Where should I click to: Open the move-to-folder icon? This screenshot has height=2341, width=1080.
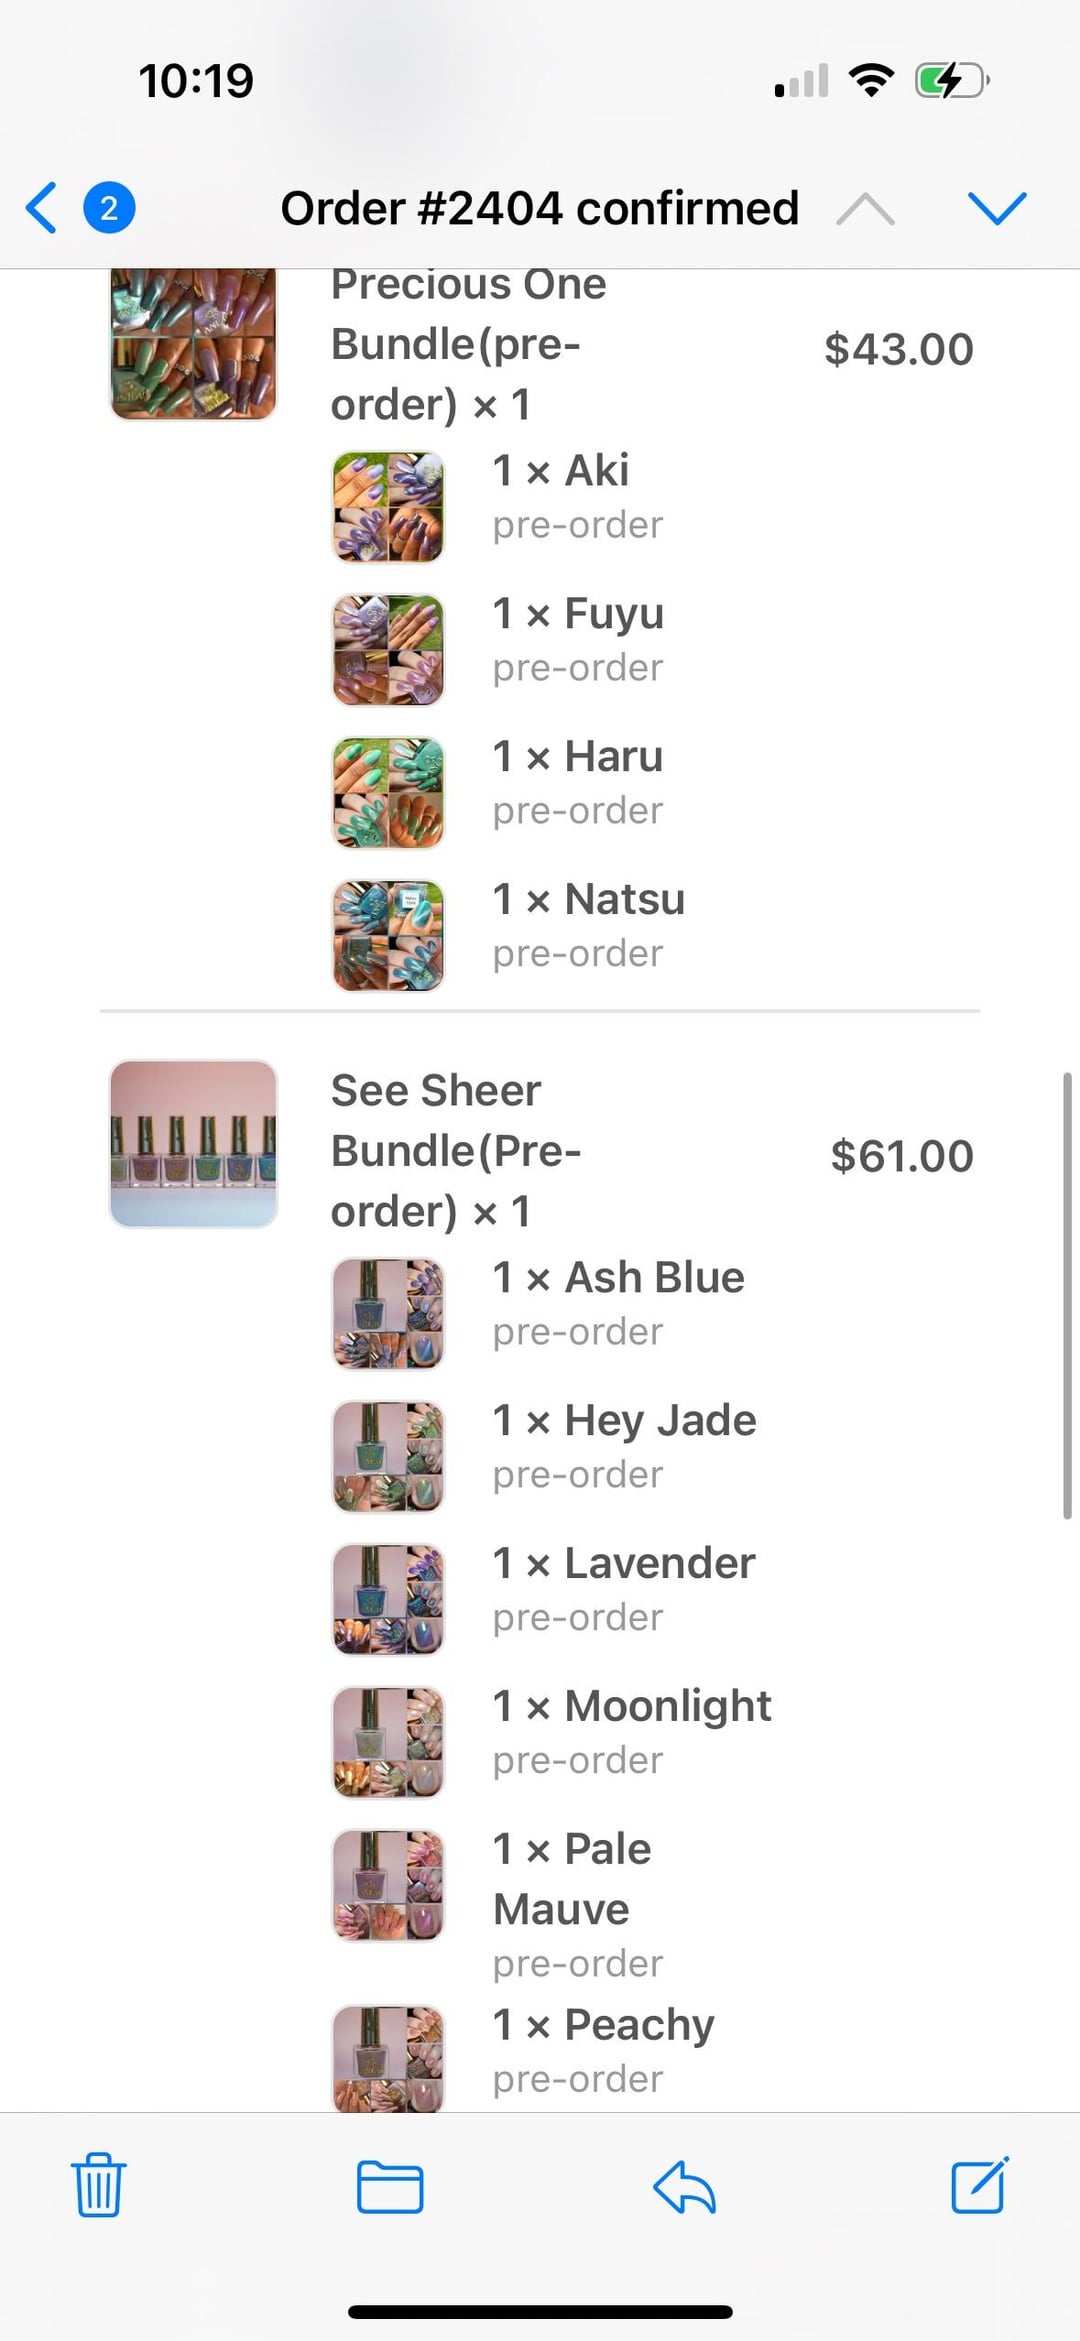390,2186
